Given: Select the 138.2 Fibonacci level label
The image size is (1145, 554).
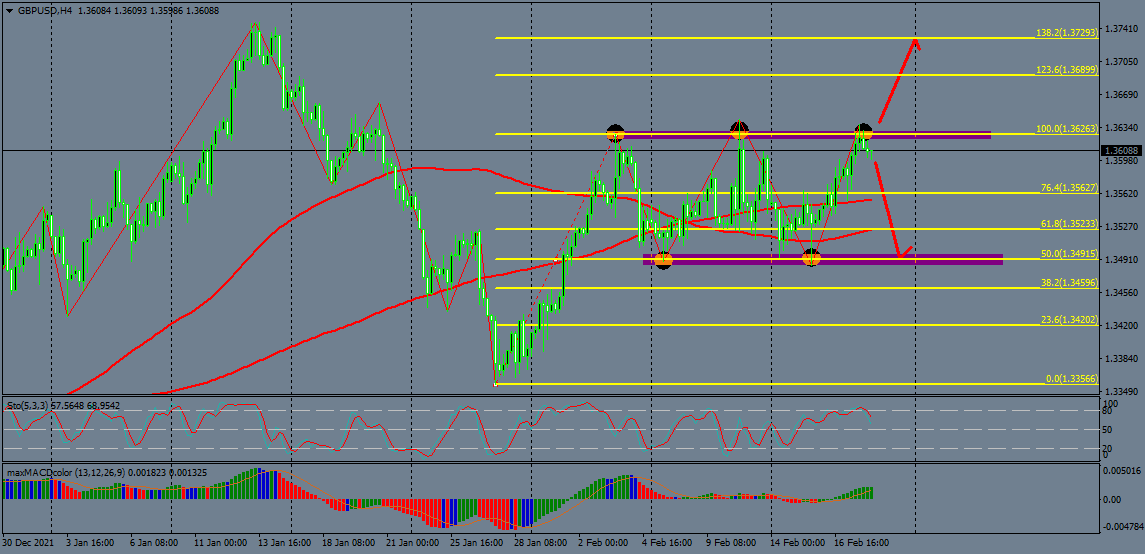Looking at the screenshot, I should (1067, 33).
